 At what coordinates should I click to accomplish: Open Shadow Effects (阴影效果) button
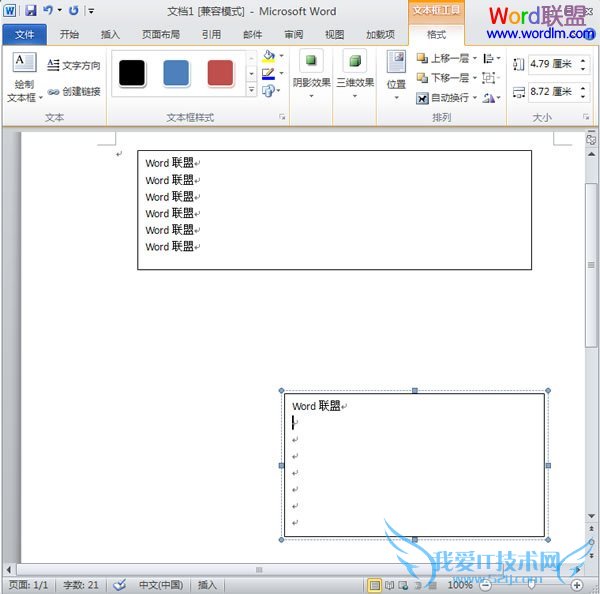(312, 70)
